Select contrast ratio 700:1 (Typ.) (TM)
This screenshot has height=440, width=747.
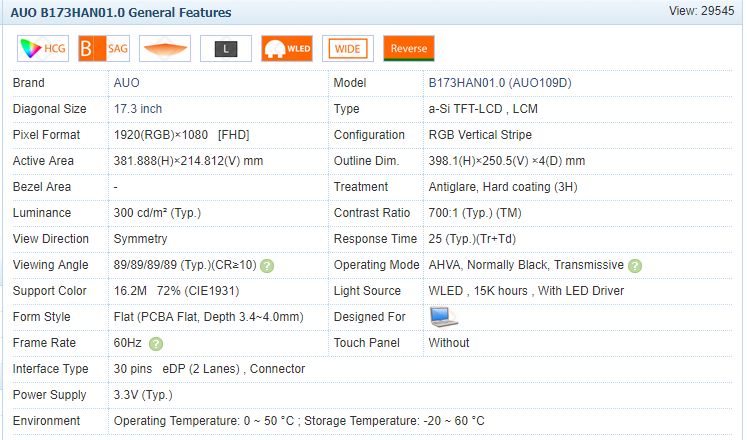coord(474,213)
